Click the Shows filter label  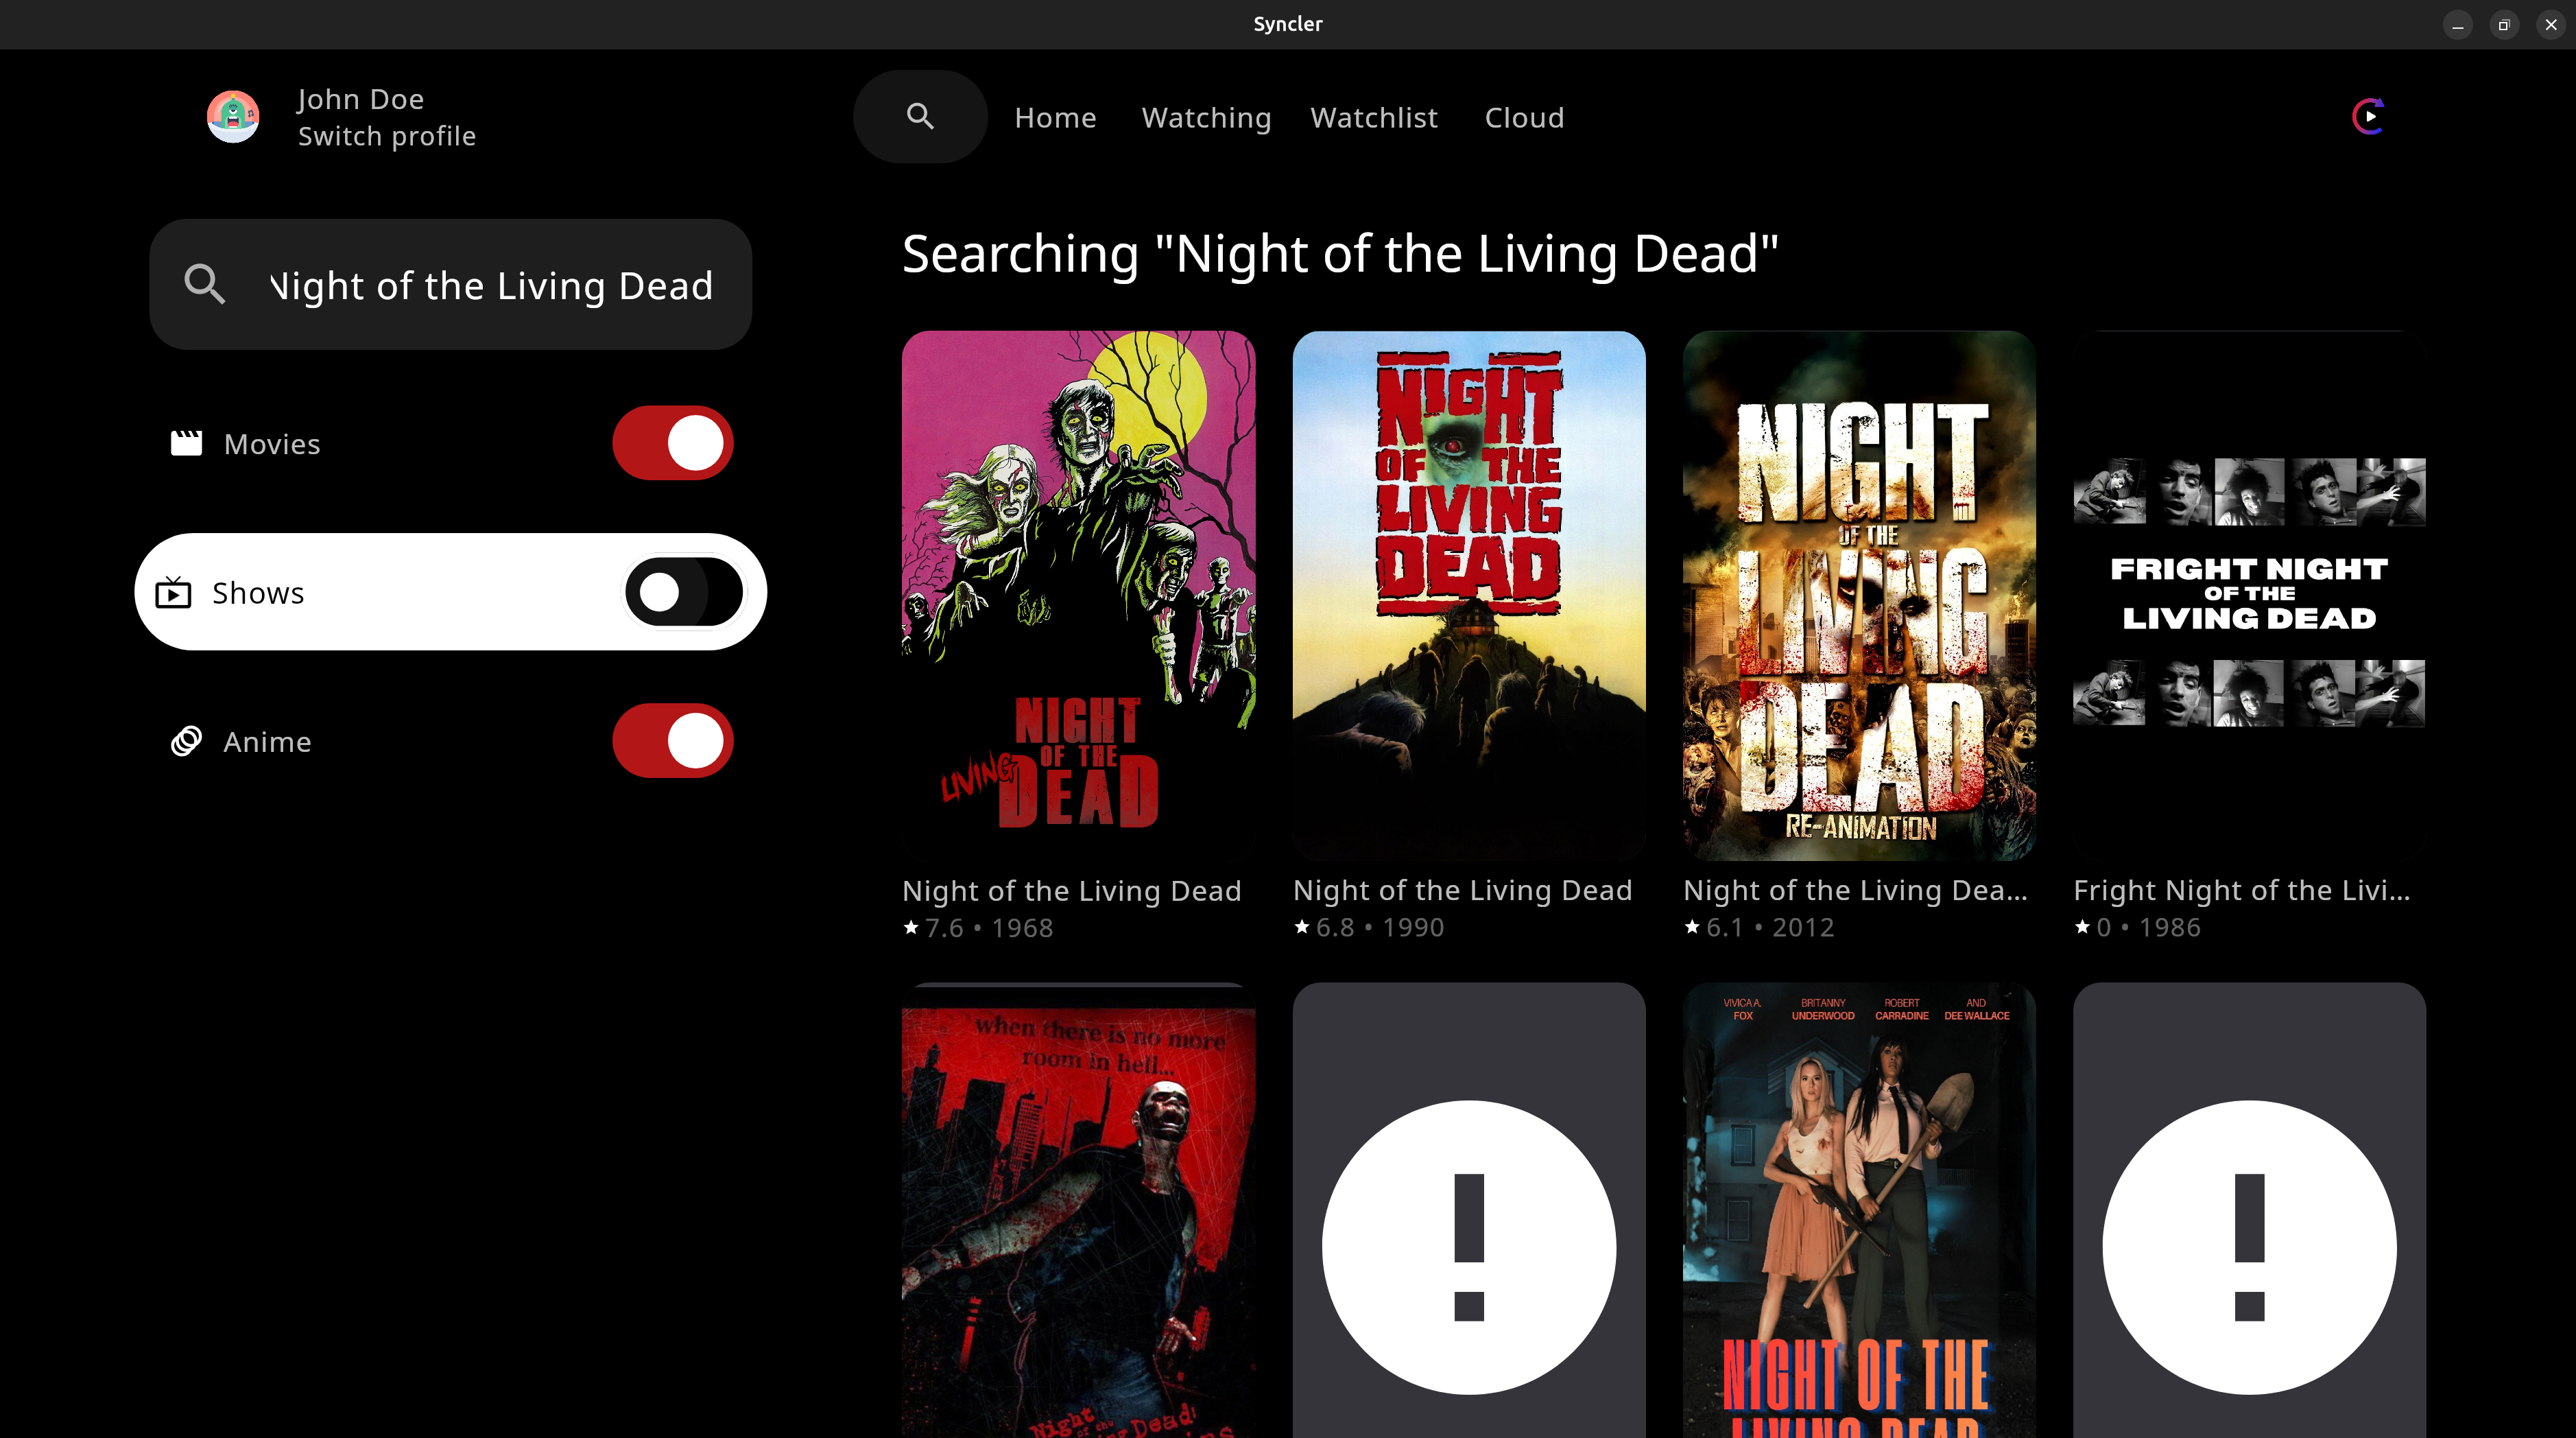pos(258,593)
